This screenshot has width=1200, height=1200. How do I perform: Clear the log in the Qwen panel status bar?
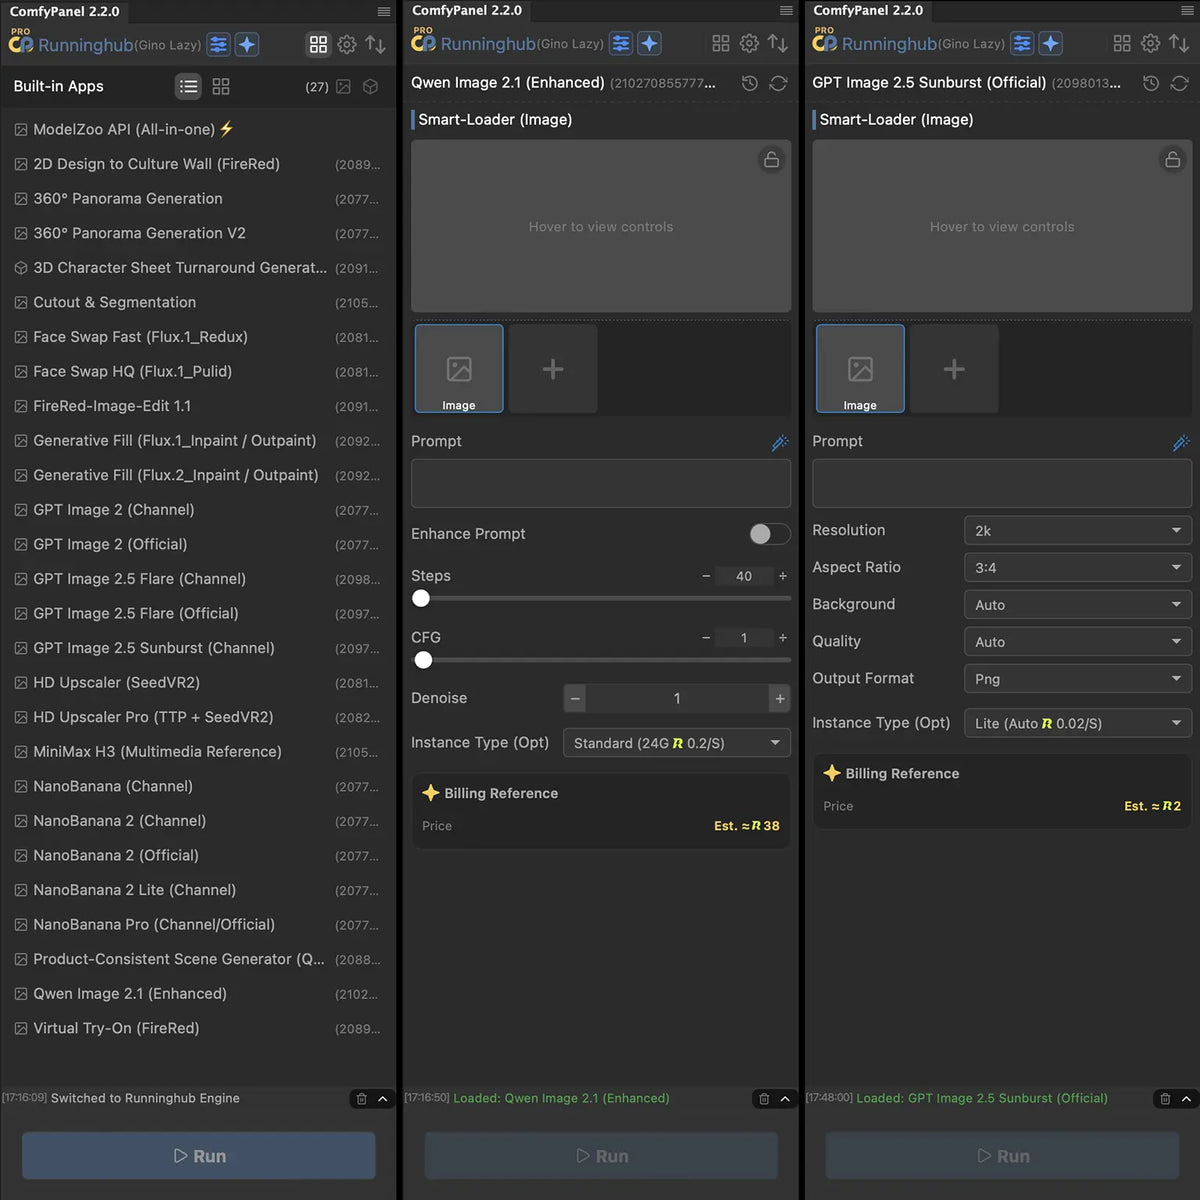point(764,1099)
